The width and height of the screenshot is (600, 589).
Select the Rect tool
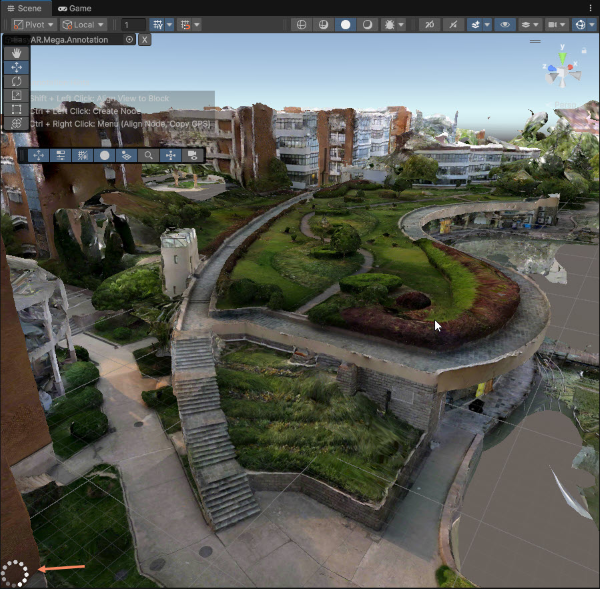coord(15,109)
